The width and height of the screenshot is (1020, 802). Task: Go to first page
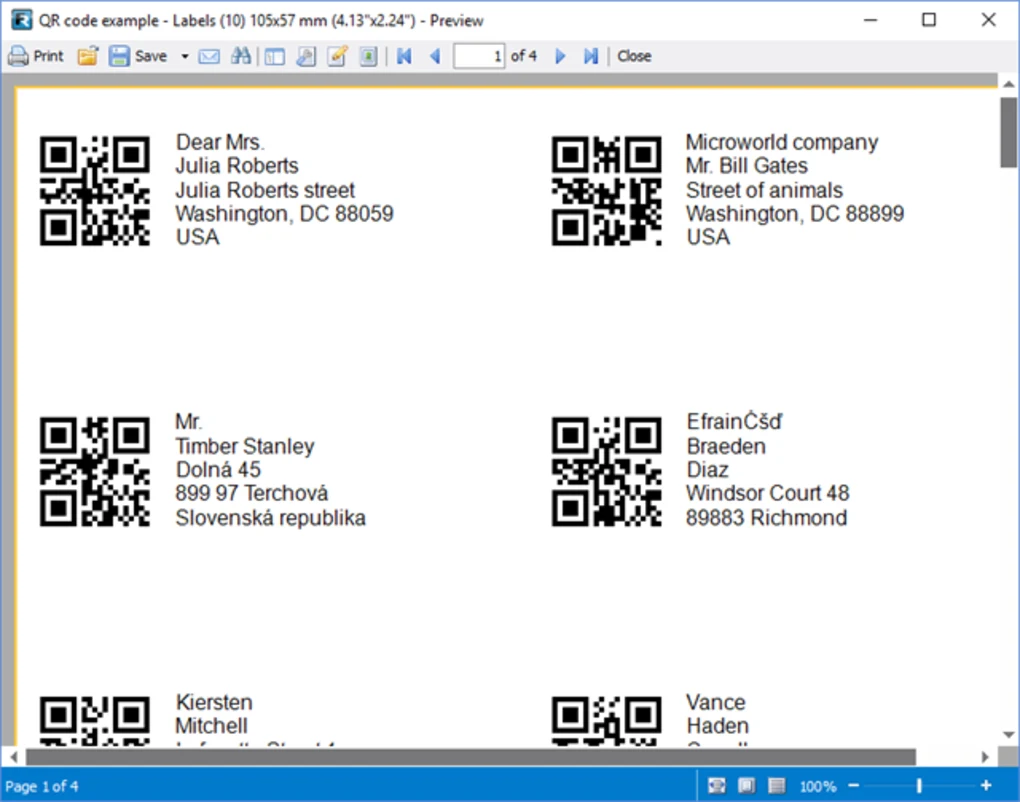pos(404,56)
